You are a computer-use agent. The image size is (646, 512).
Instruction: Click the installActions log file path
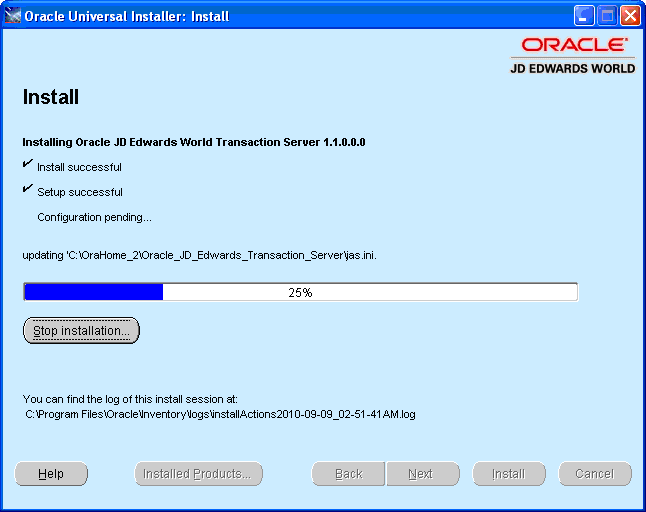point(220,414)
